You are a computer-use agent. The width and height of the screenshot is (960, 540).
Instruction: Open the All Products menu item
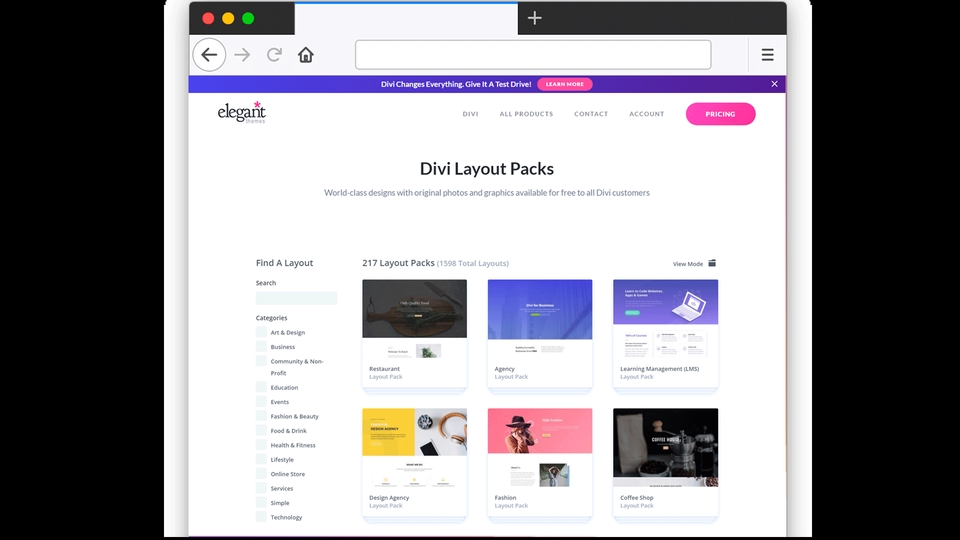[x=526, y=114]
